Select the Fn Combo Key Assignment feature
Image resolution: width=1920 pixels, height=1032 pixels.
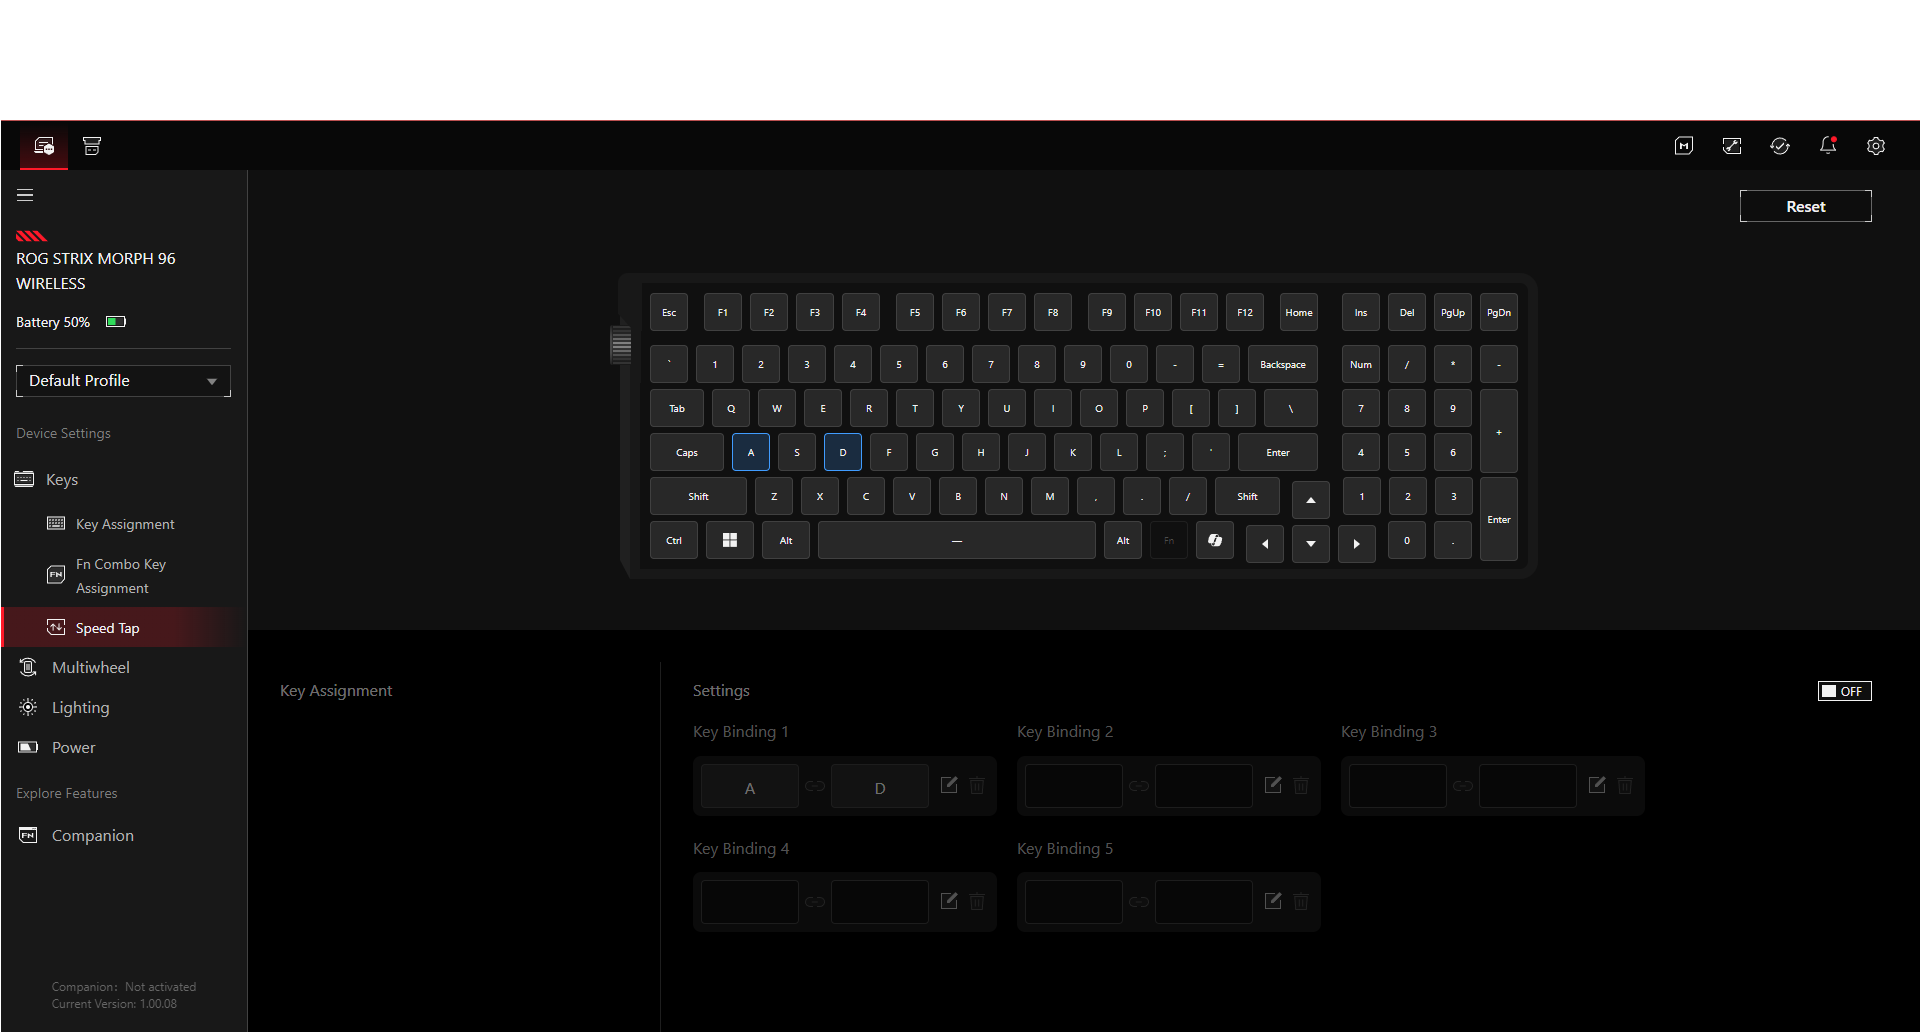tap(121, 575)
